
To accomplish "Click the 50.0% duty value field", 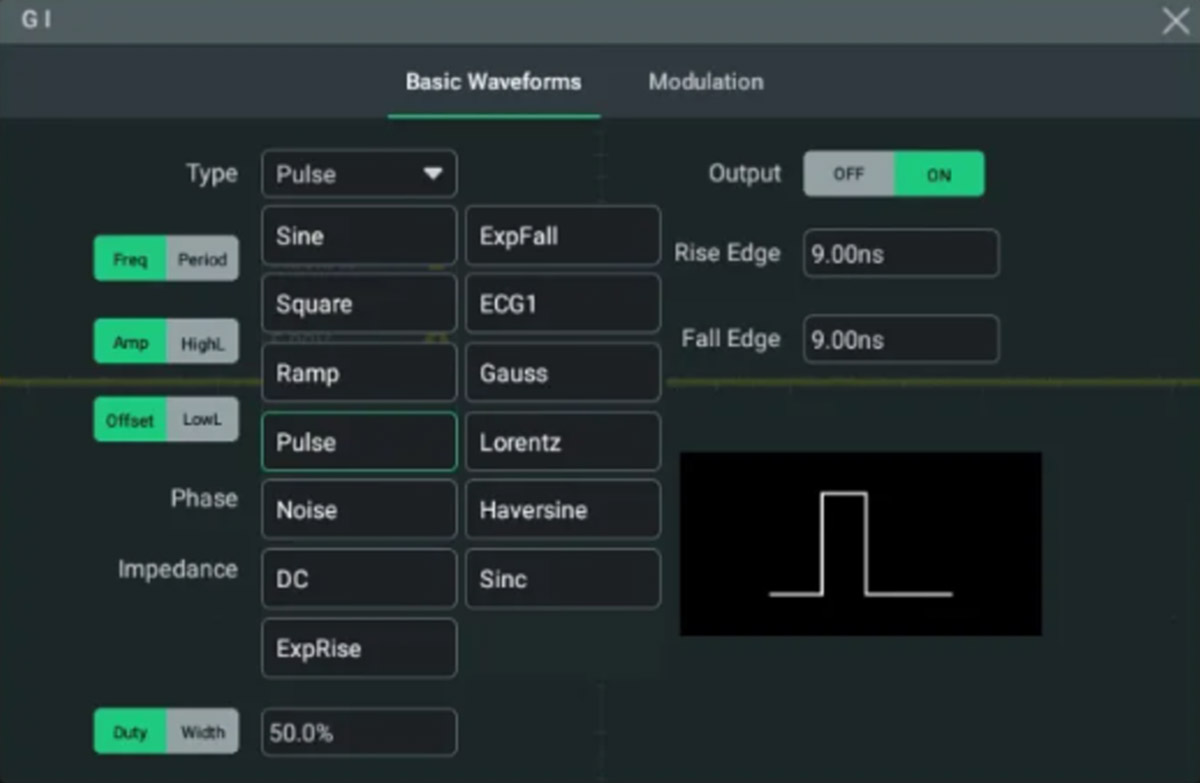I will pyautogui.click(x=359, y=733).
